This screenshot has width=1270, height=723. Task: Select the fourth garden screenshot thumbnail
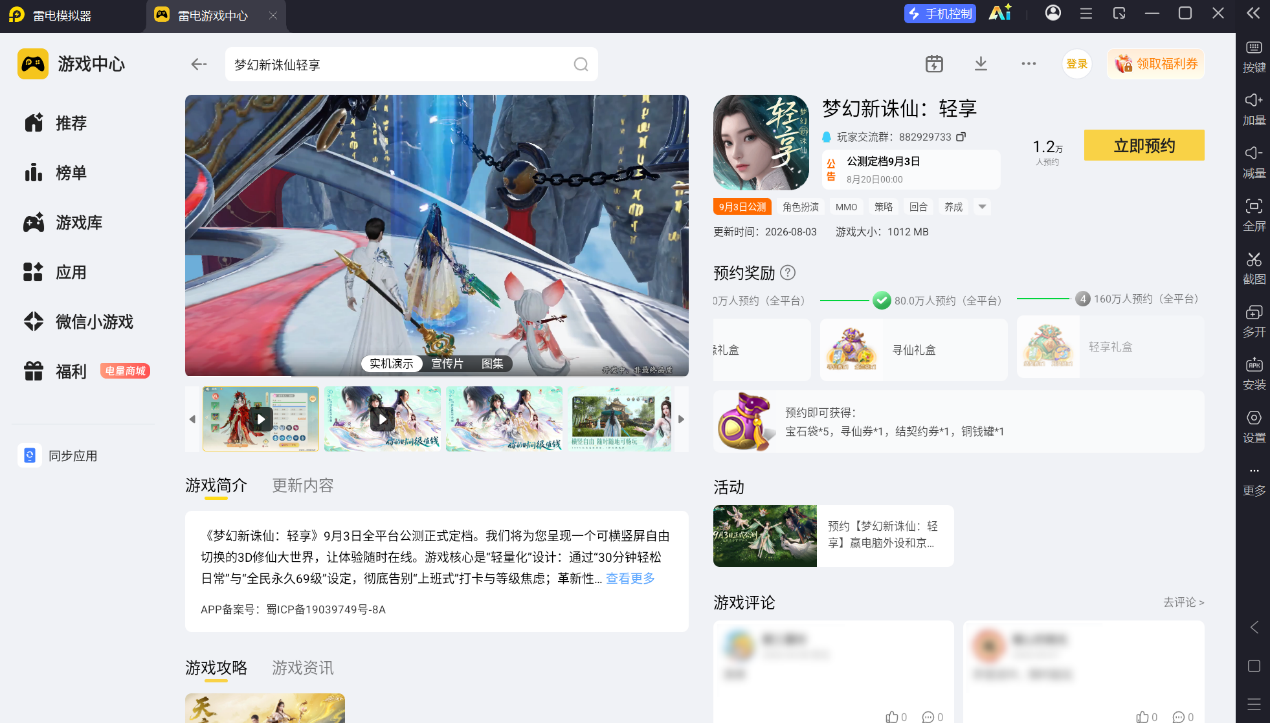(621, 419)
